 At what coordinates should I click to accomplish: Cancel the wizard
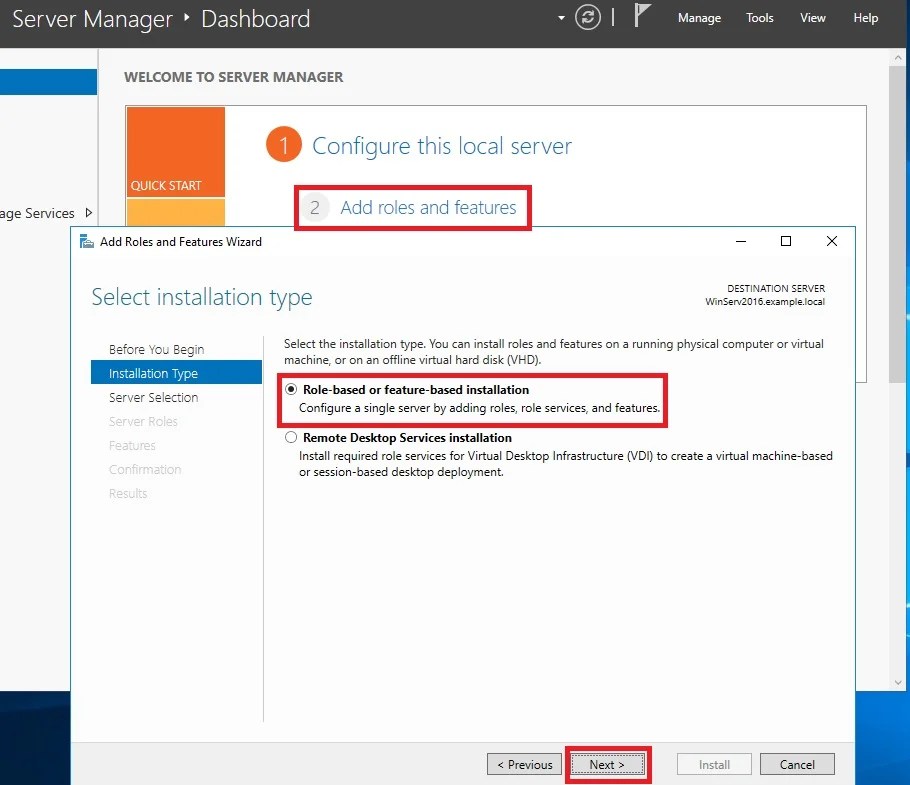point(797,763)
